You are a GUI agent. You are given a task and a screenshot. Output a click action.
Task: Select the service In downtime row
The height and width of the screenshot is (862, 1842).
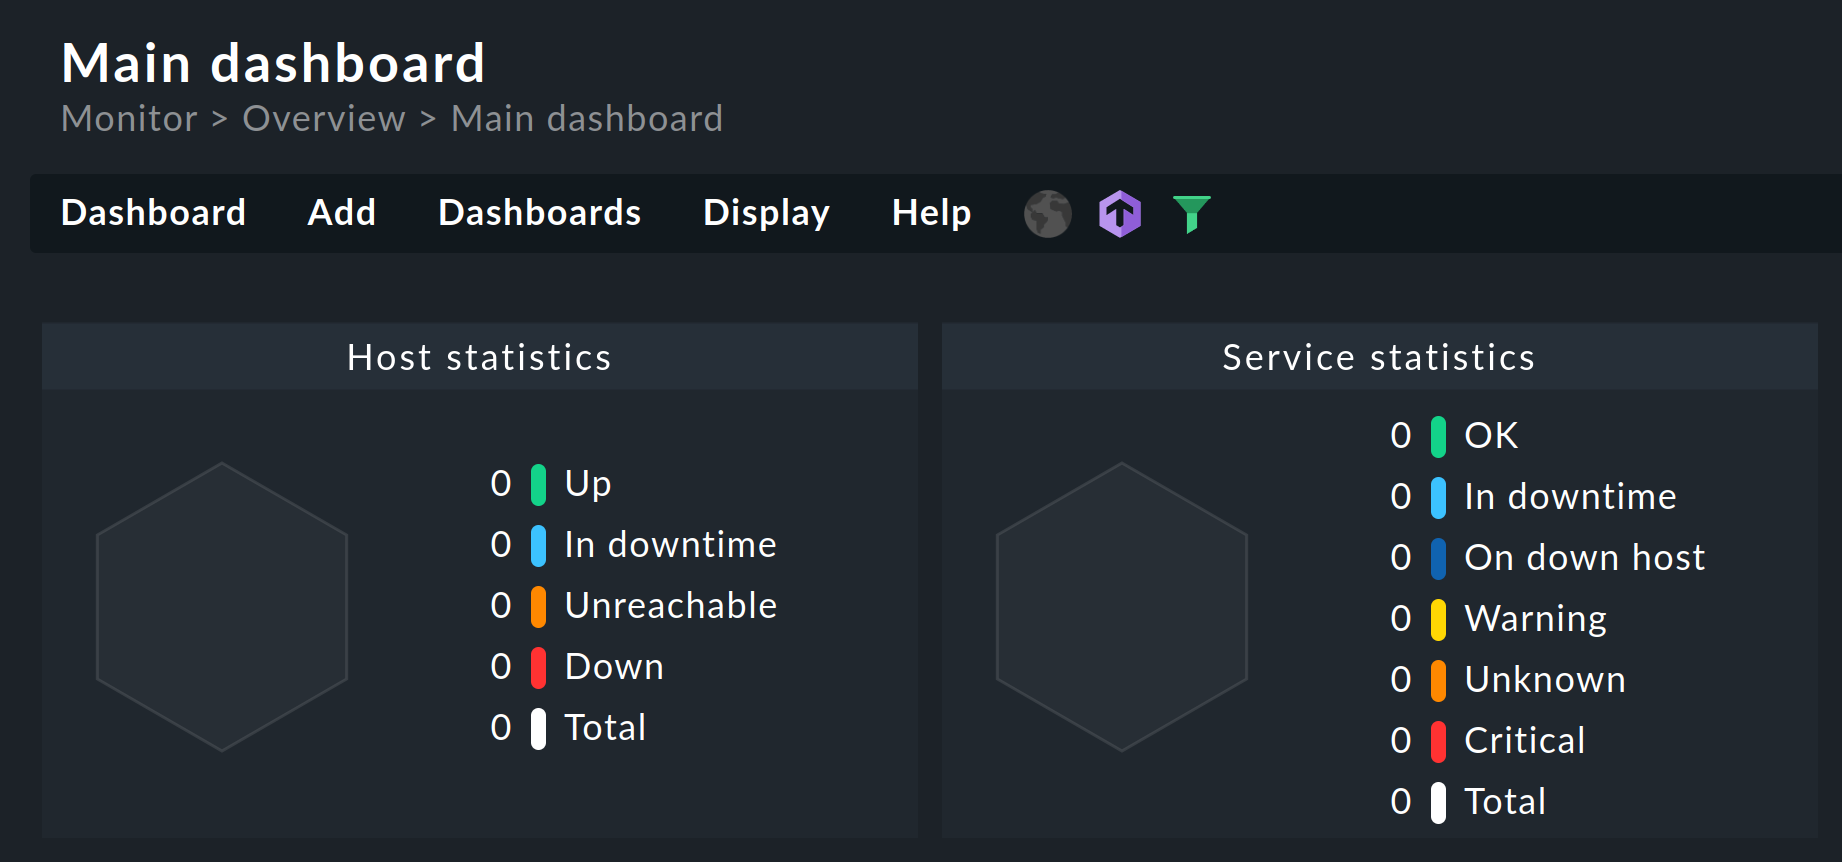click(1533, 497)
